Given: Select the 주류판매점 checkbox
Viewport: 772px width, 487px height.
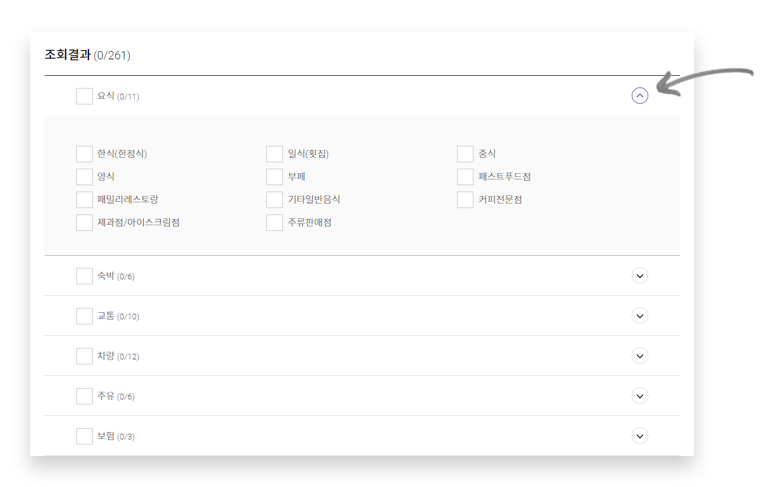Looking at the screenshot, I should (274, 223).
